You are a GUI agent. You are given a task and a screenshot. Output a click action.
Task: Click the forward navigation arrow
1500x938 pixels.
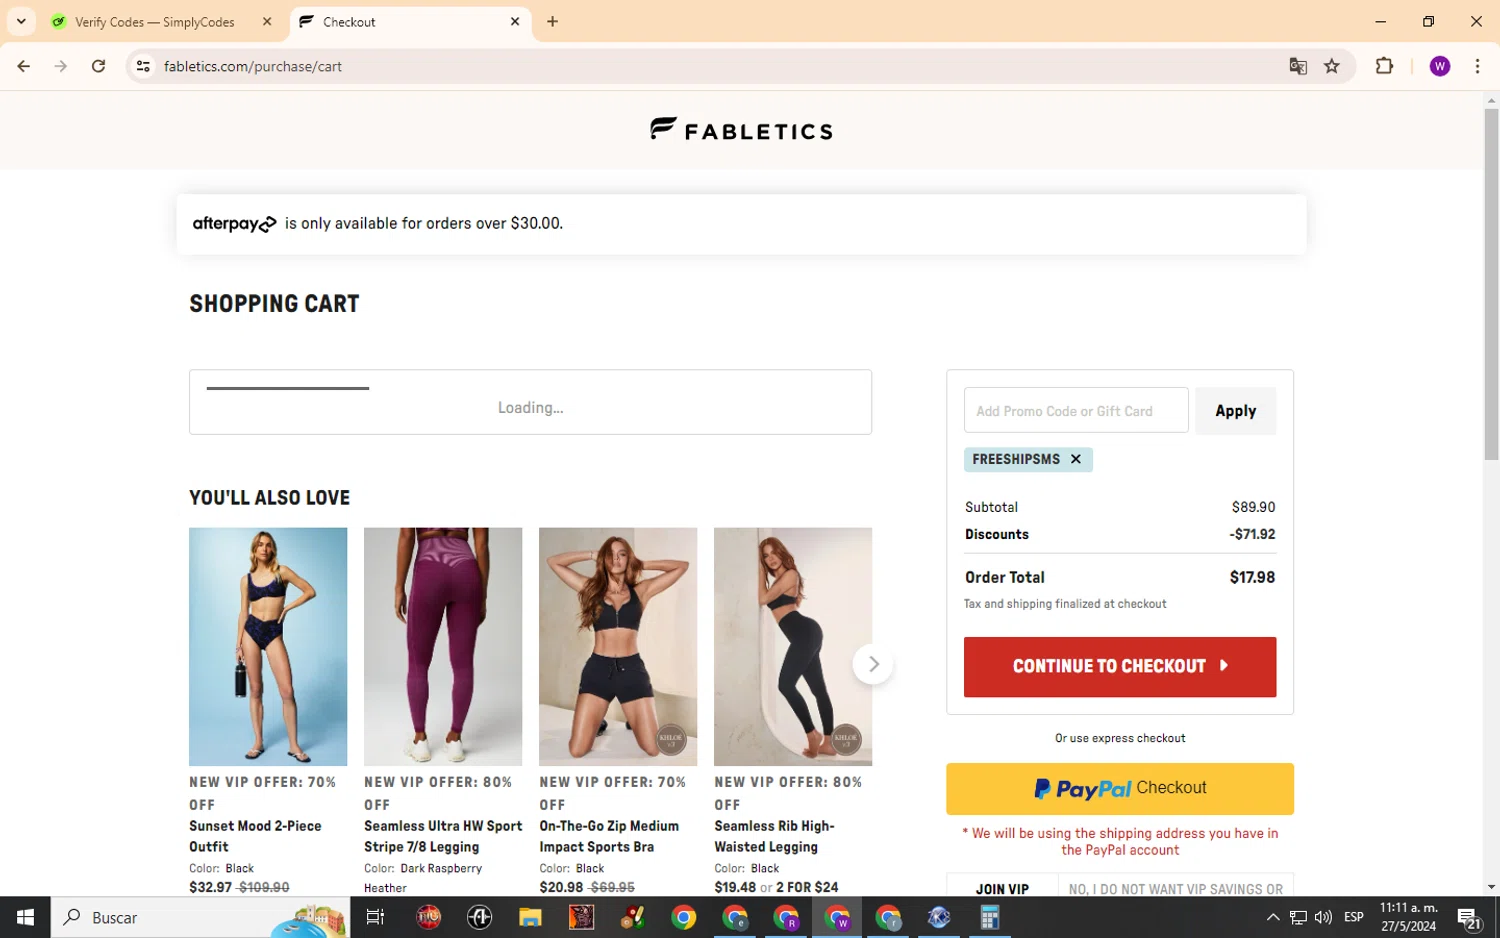point(61,66)
